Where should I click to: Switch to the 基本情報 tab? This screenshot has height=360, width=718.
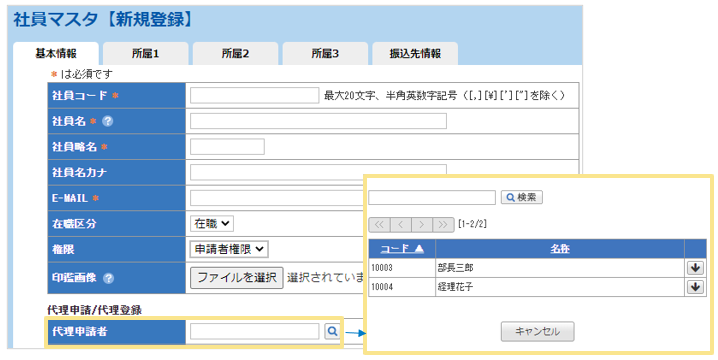pos(56,54)
